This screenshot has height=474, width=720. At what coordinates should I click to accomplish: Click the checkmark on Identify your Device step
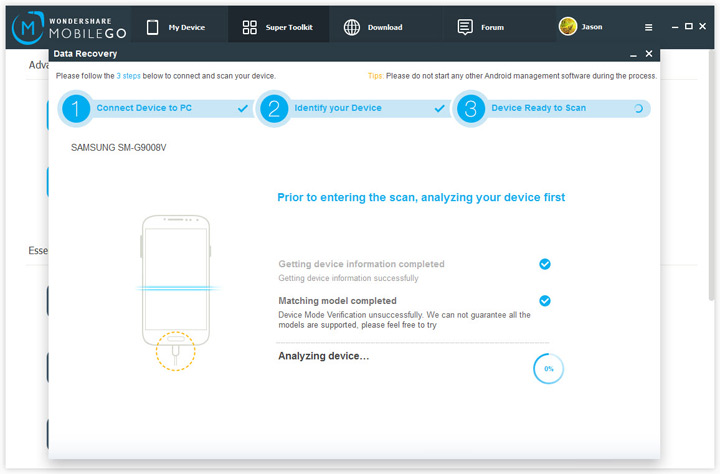[439, 108]
